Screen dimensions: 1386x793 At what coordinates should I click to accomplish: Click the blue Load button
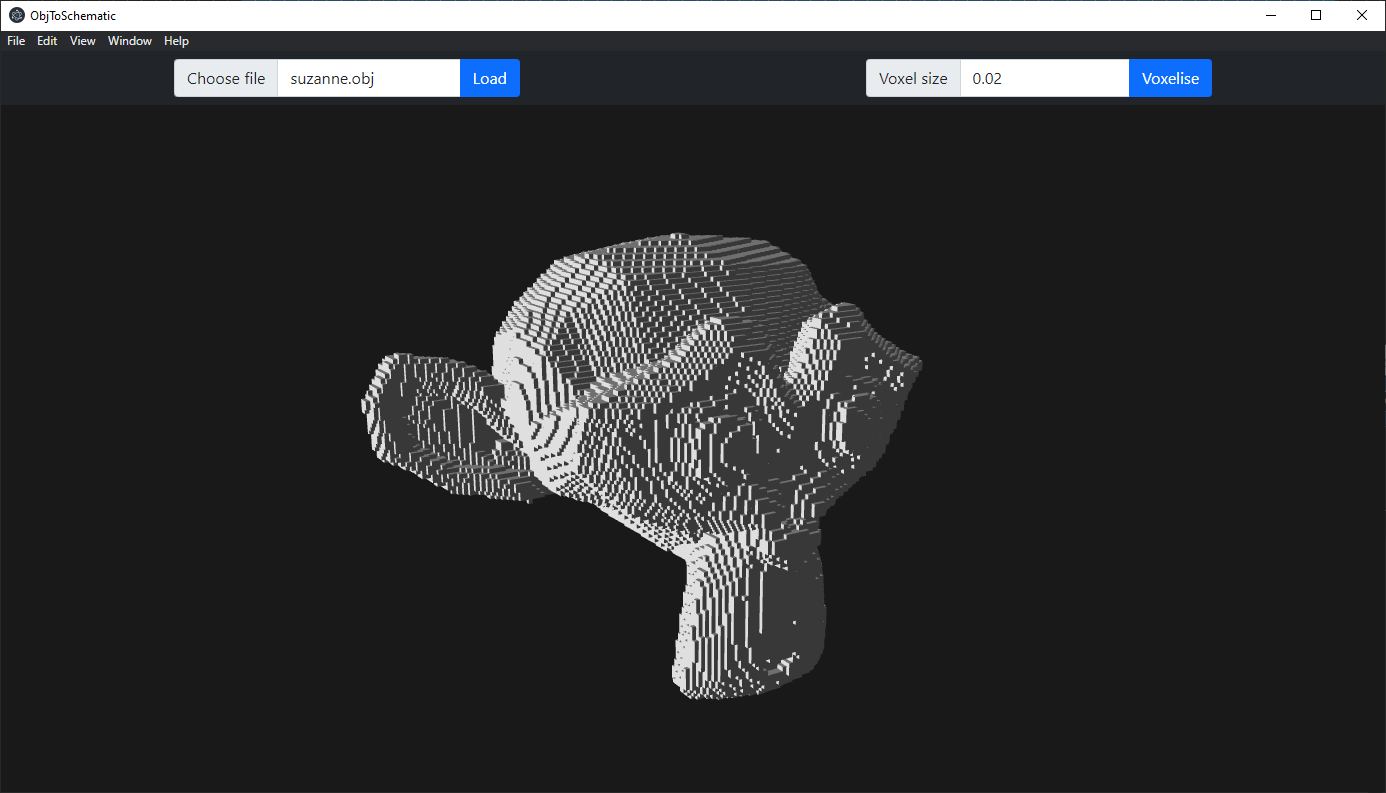(x=490, y=78)
